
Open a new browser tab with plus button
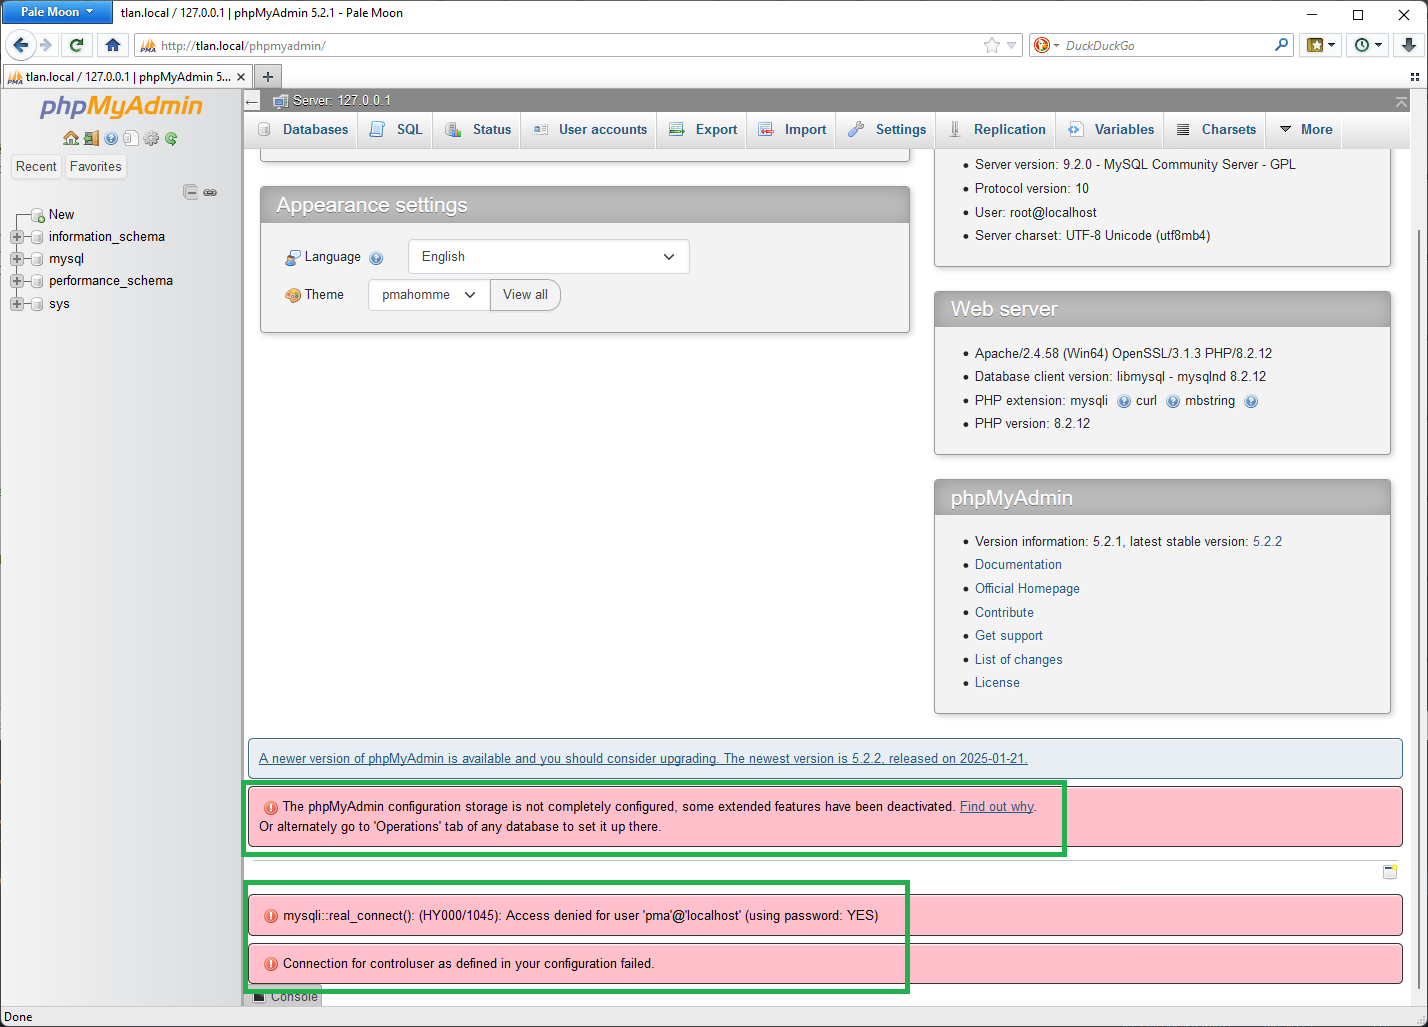tap(268, 76)
